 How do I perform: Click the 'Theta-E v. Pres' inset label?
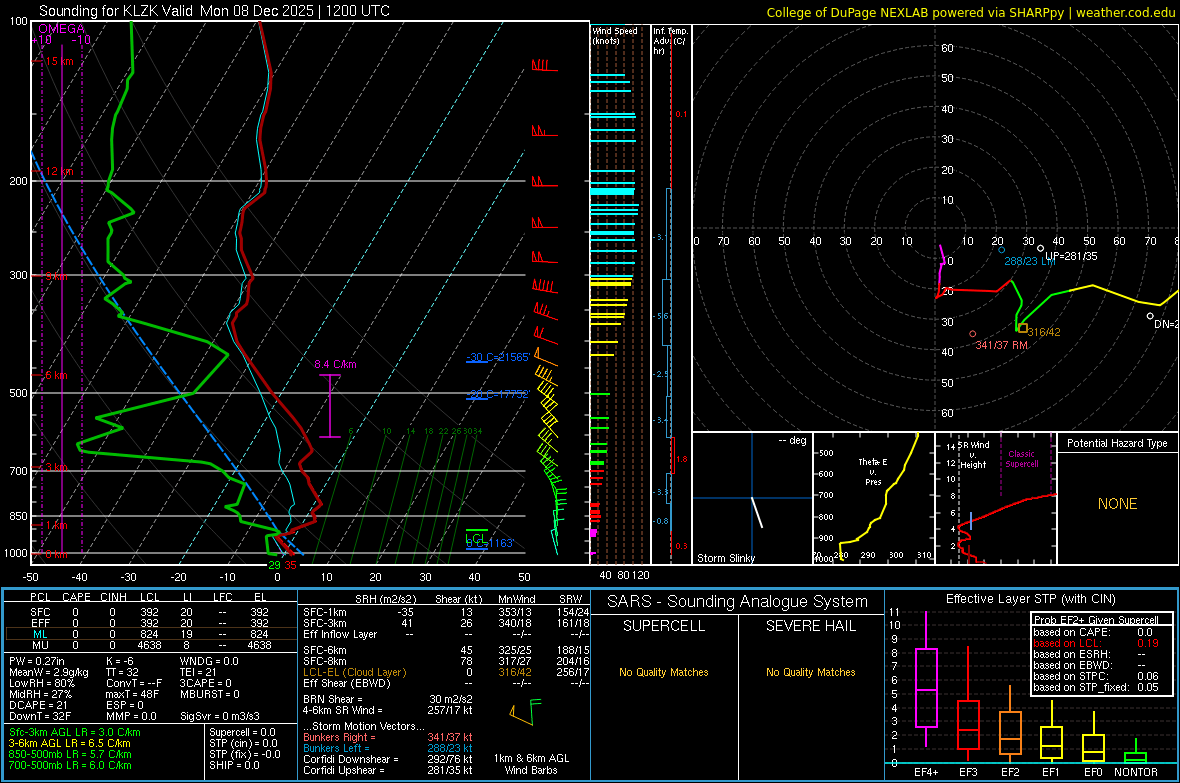tap(873, 472)
